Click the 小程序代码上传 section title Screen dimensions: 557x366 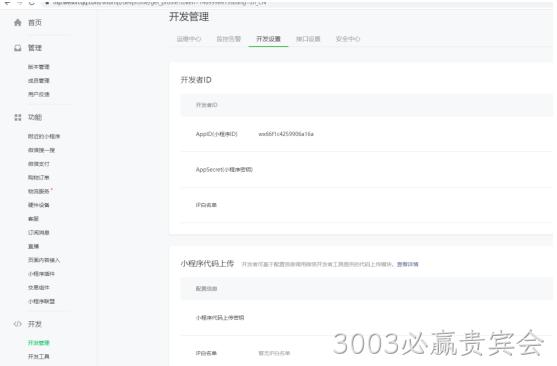coord(207,264)
